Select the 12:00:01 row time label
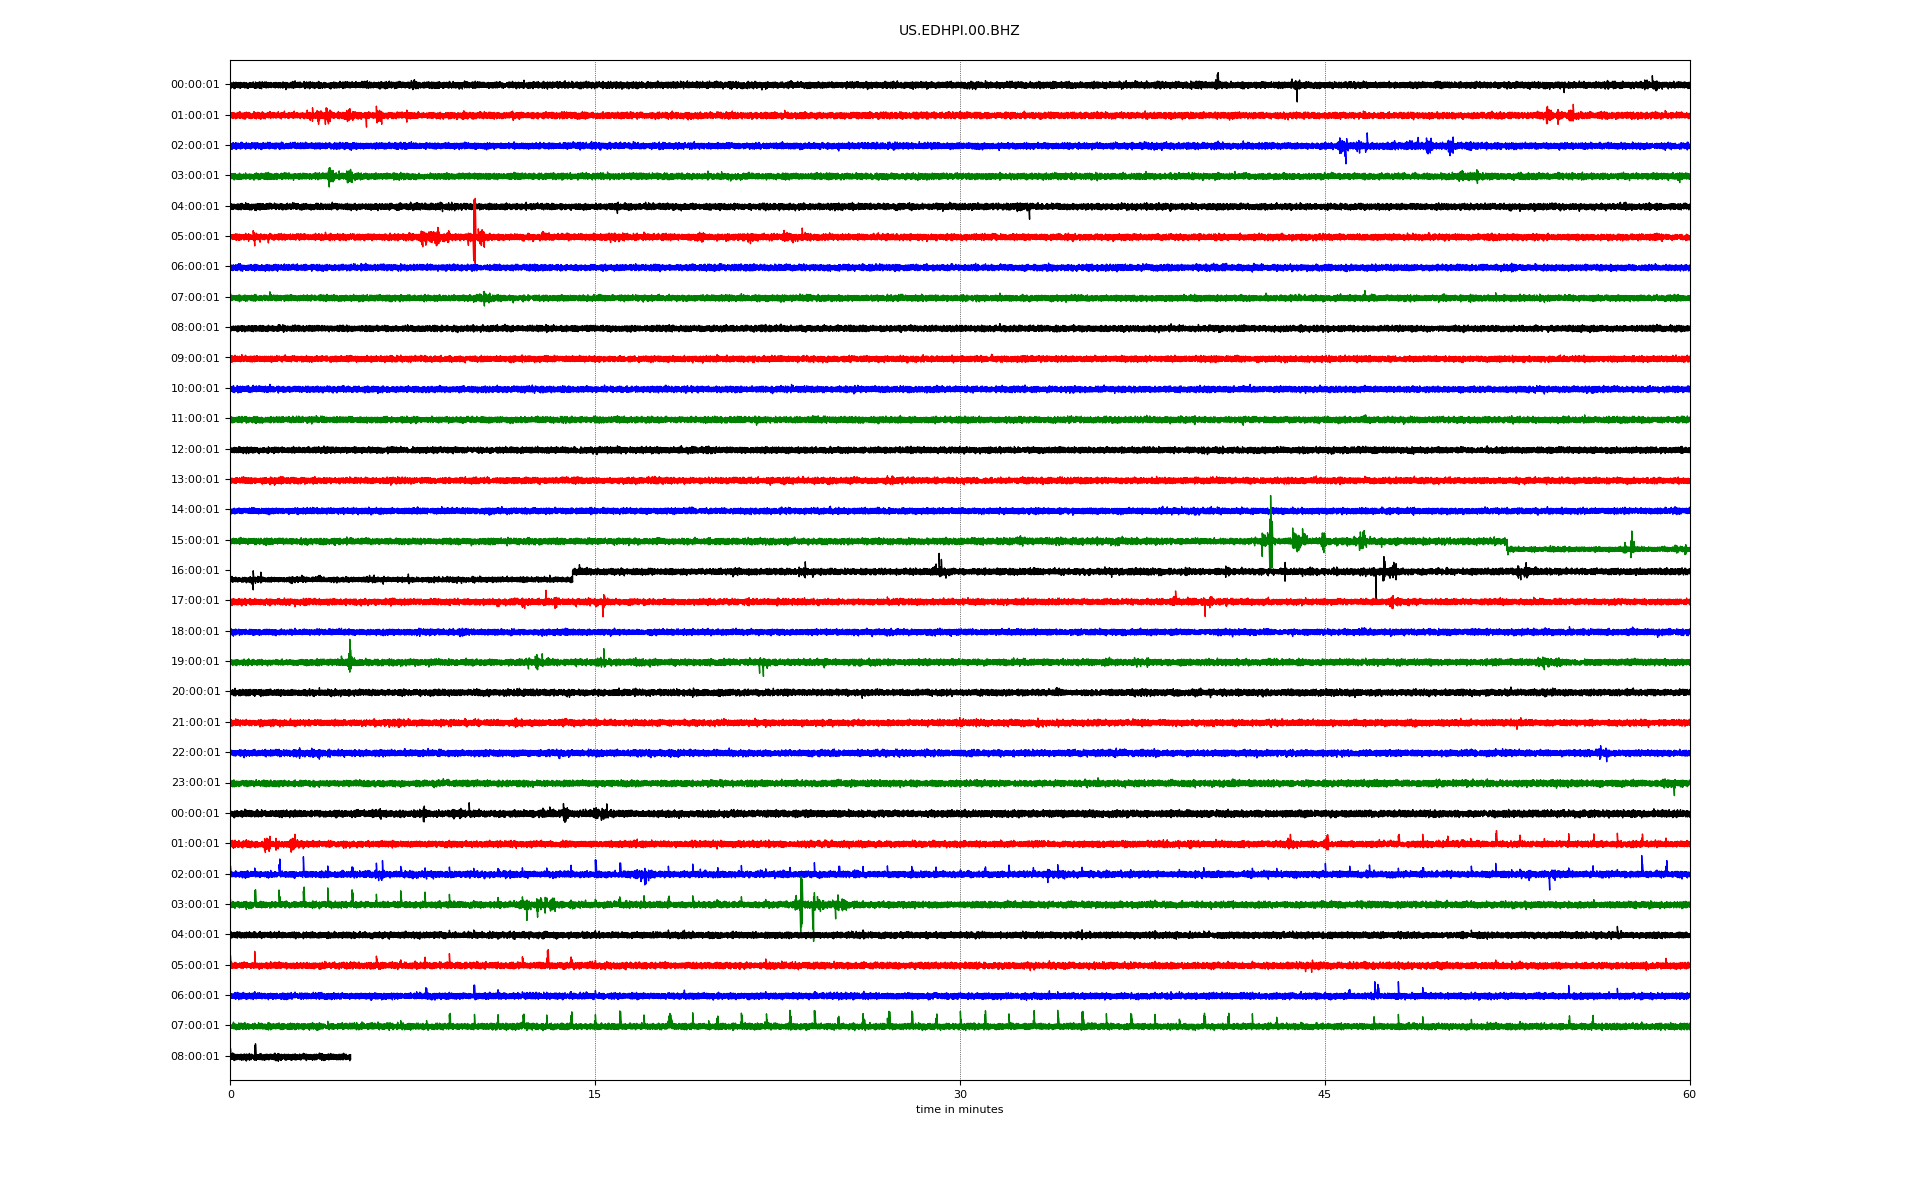Screen dimensions: 1920x1200 pos(195,449)
